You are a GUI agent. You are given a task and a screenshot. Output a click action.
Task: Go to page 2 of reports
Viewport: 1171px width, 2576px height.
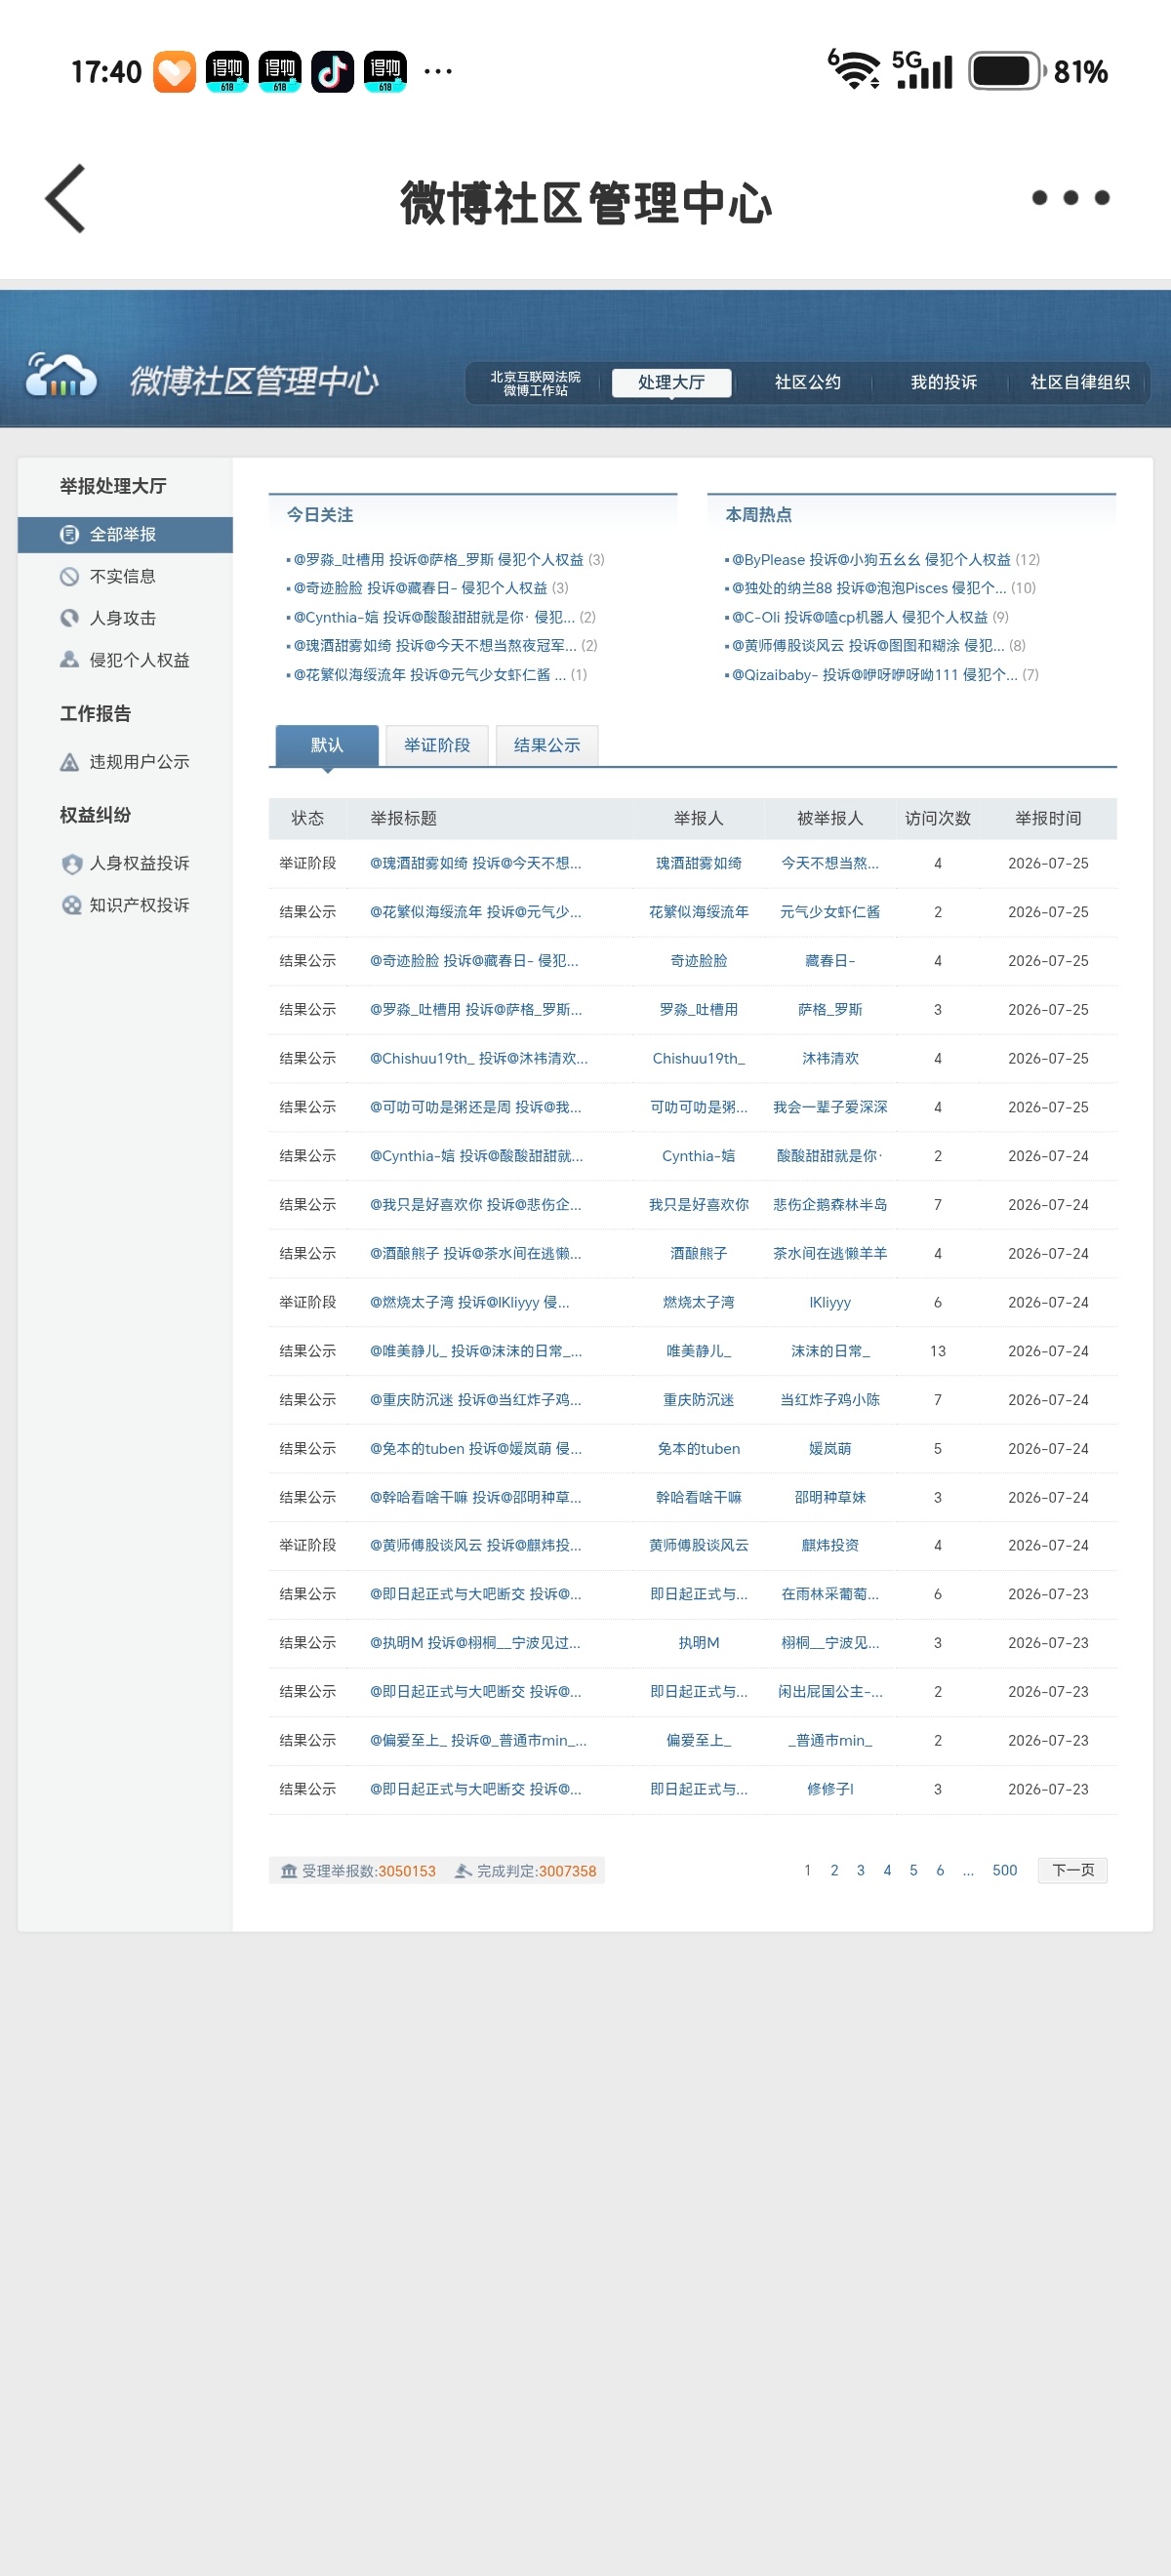pyautogui.click(x=834, y=1871)
